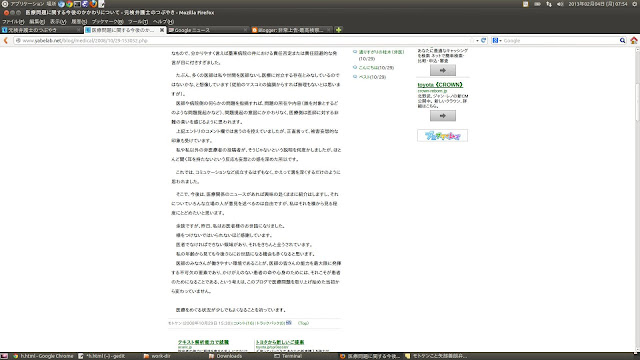The image size is (640, 360).
Task: Switch to the Blogger tab
Action: 291,30
